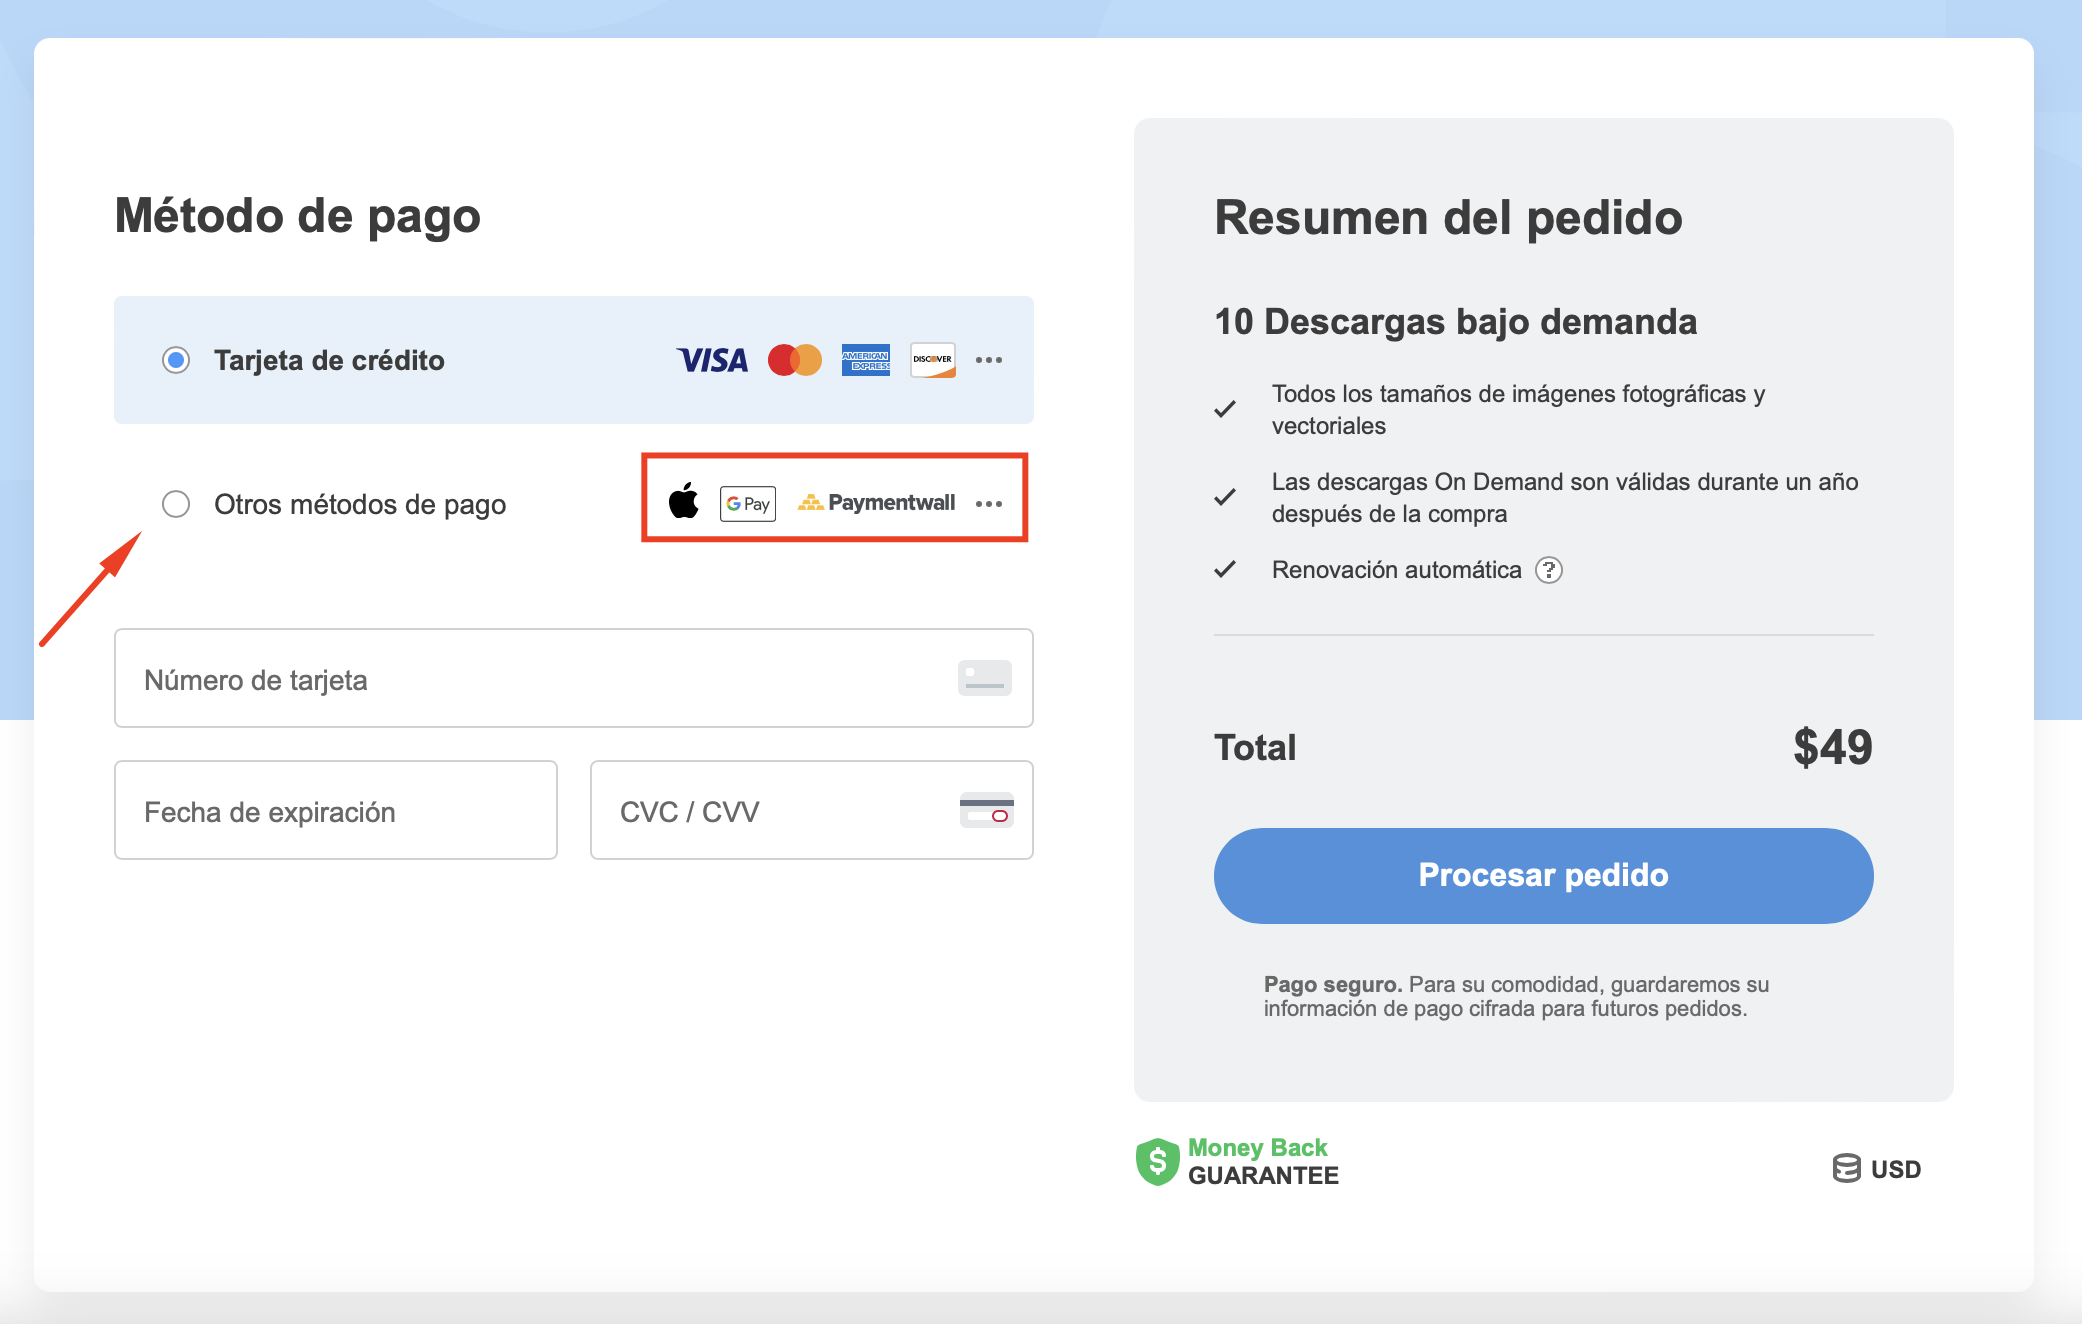
Task: Click the Apple Pay logo
Action: coord(684,501)
